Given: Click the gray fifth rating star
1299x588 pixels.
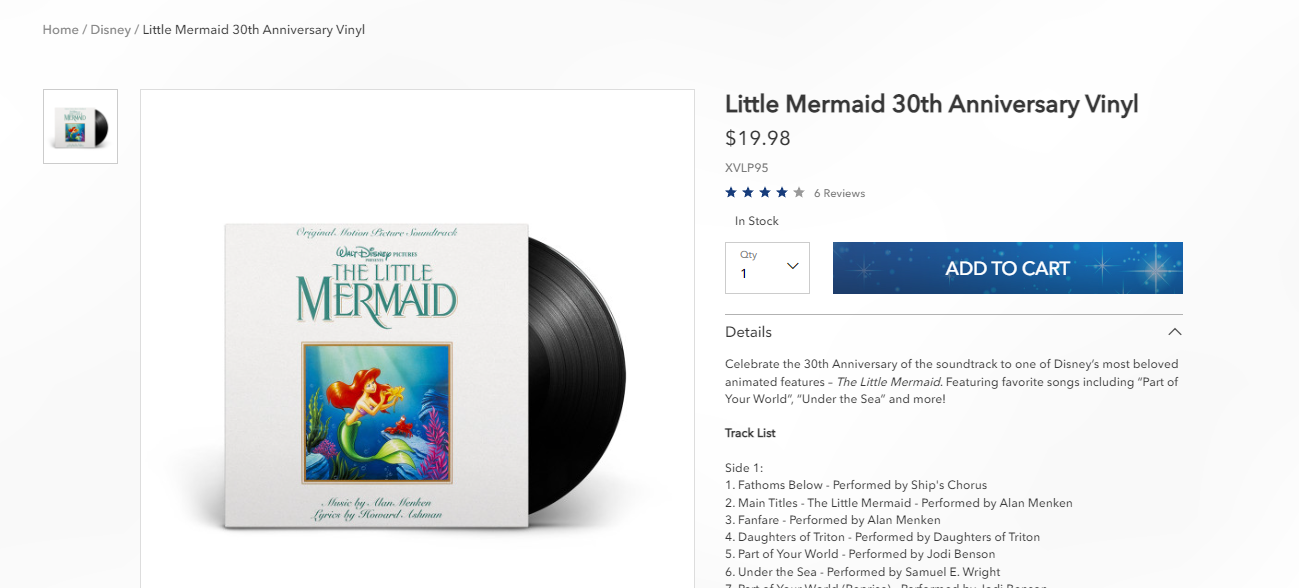Looking at the screenshot, I should (x=799, y=193).
